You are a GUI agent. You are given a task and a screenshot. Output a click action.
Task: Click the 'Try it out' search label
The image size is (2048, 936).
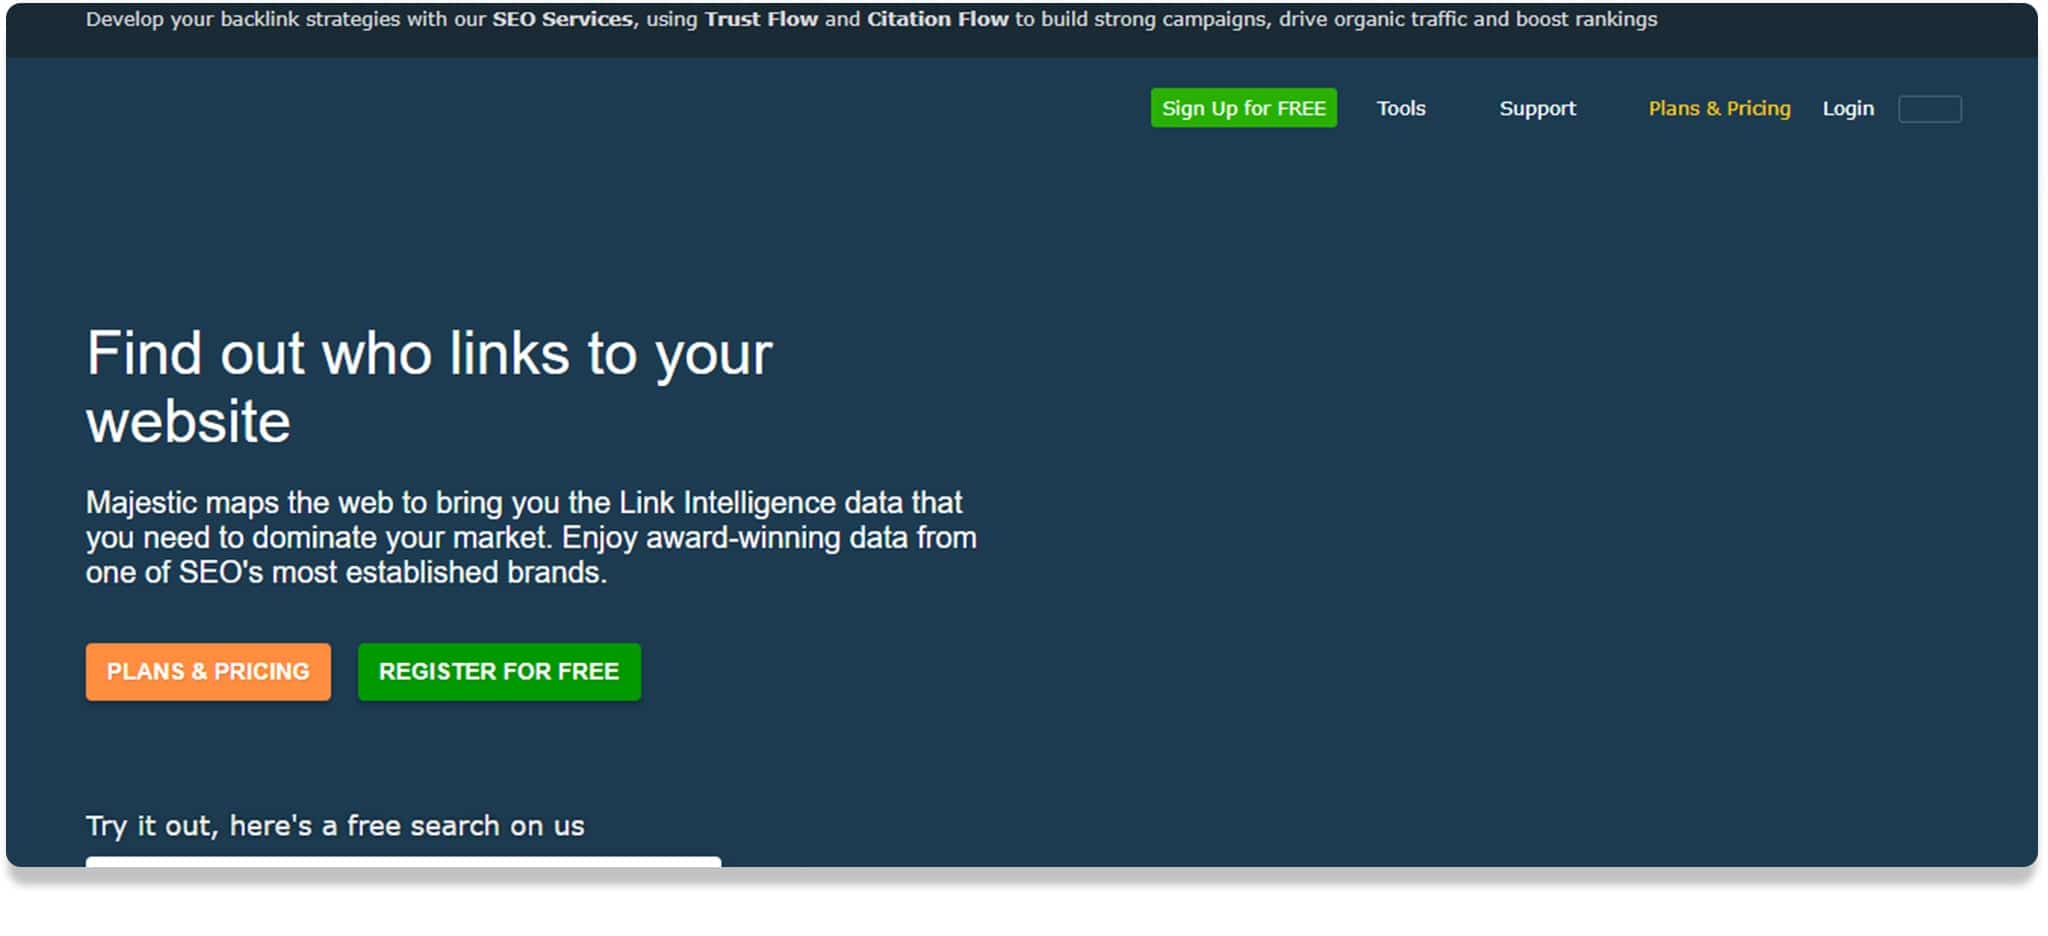pyautogui.click(x=335, y=825)
